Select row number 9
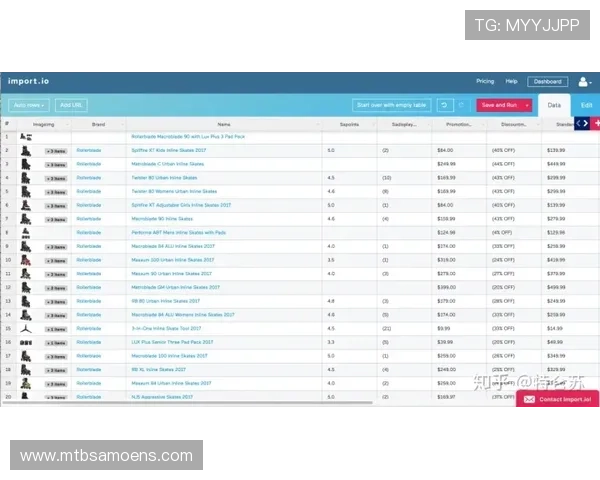This screenshot has width=600, height=480. tap(7, 246)
